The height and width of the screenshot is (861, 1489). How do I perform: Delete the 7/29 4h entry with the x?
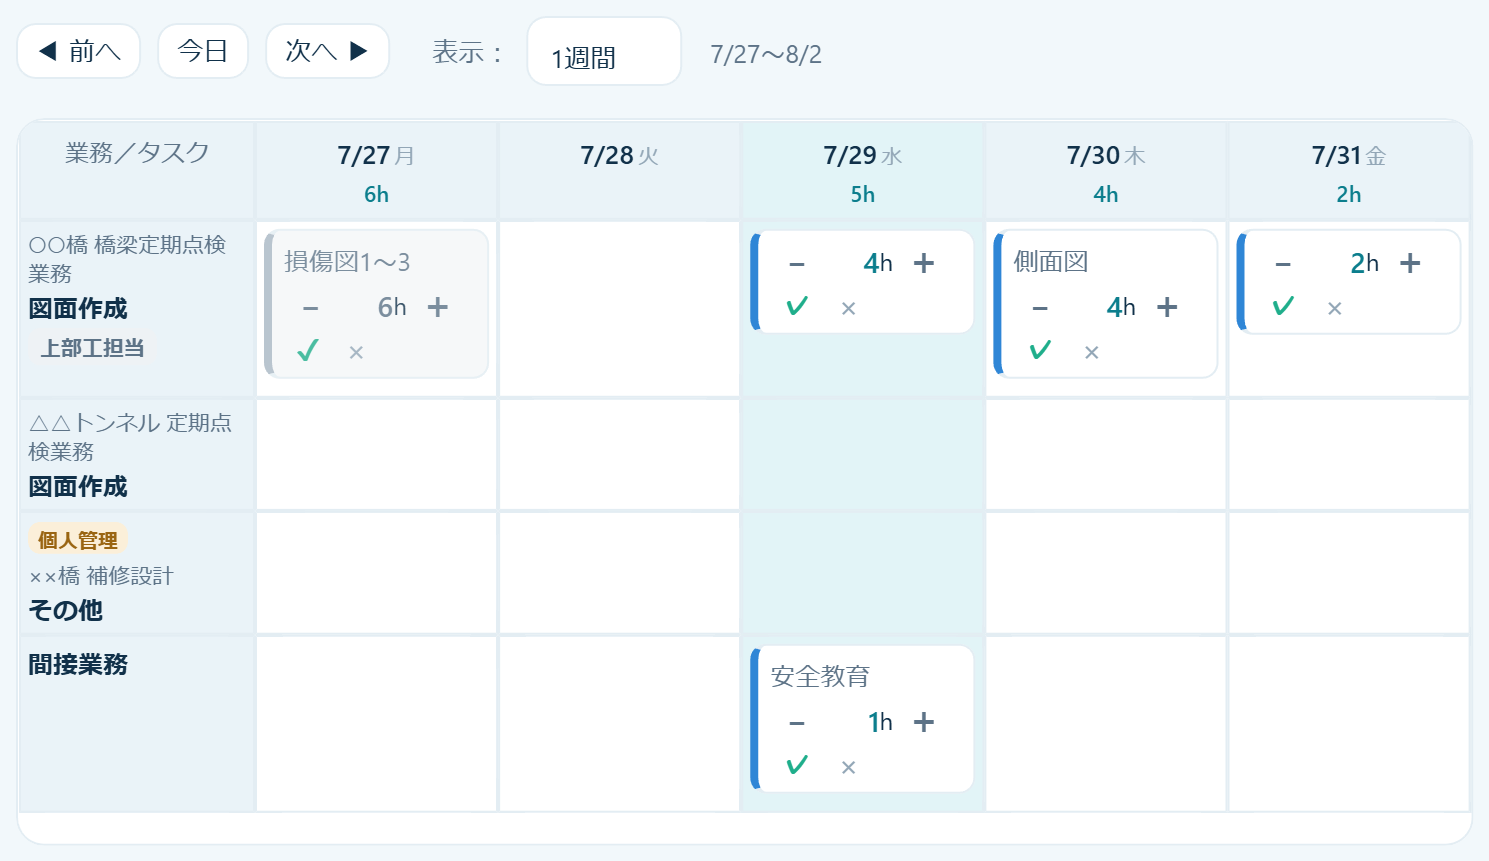848,308
